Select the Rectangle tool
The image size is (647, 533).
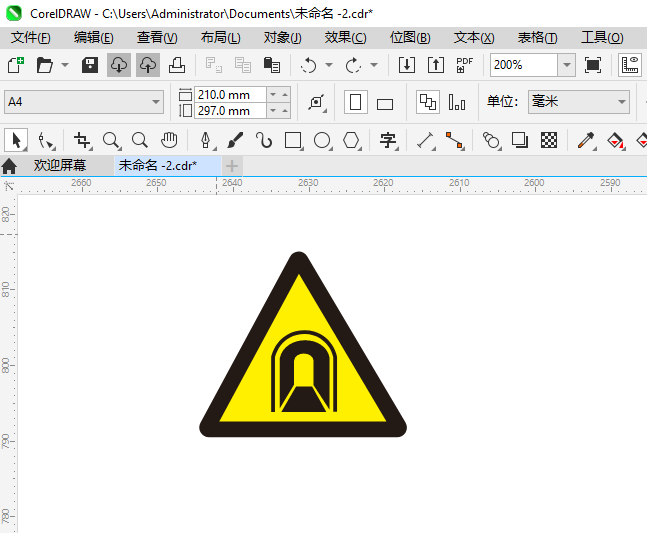tap(293, 140)
